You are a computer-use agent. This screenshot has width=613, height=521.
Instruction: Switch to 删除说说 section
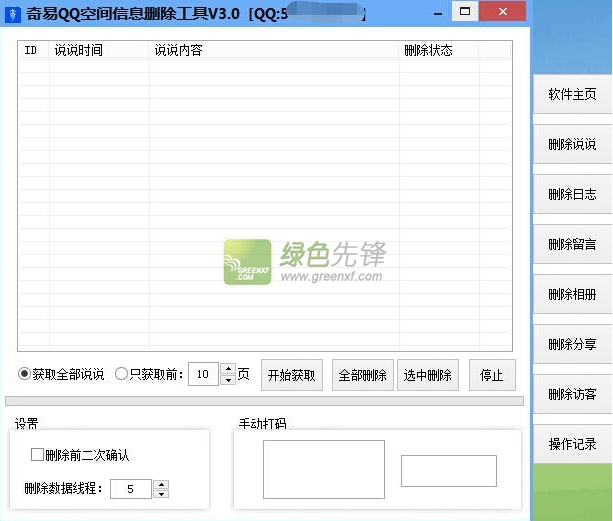[572, 144]
